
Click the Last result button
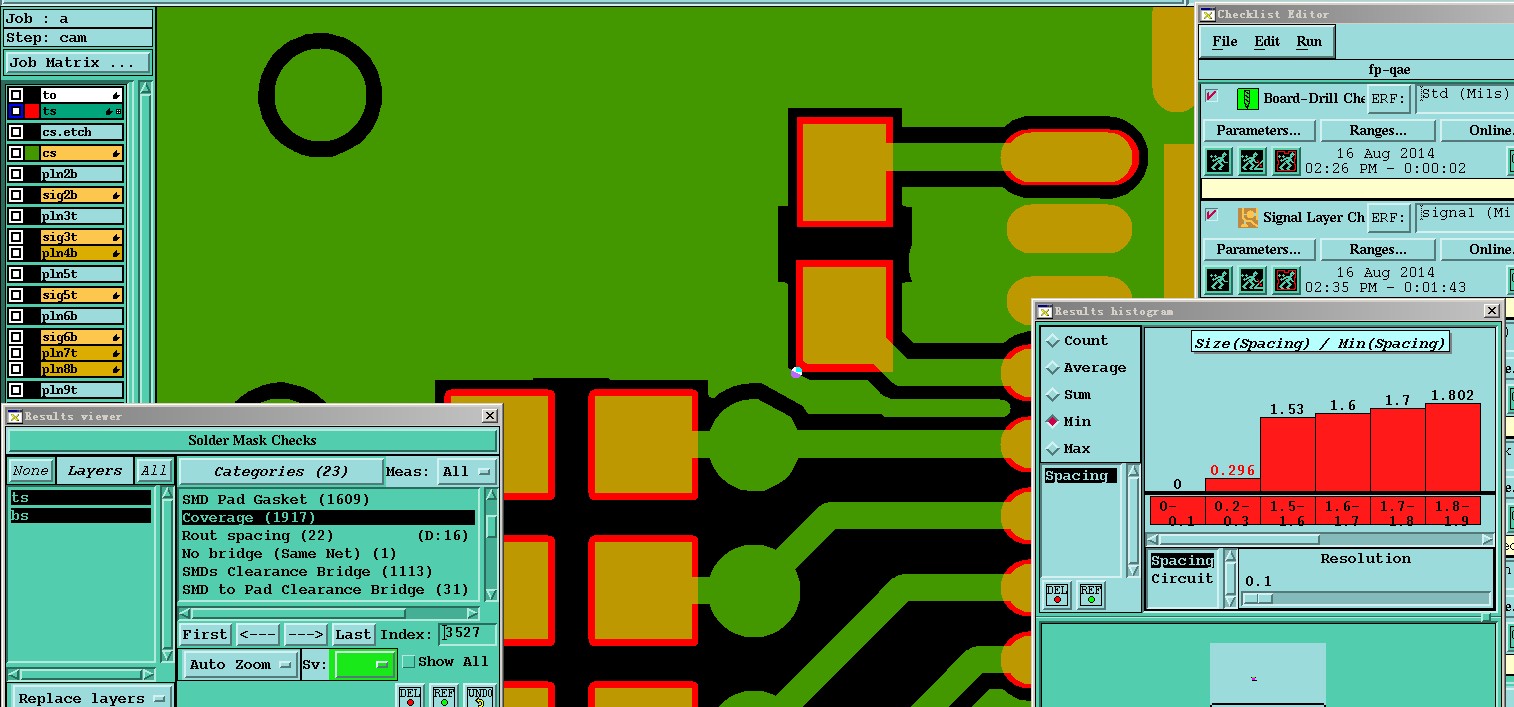[x=353, y=634]
